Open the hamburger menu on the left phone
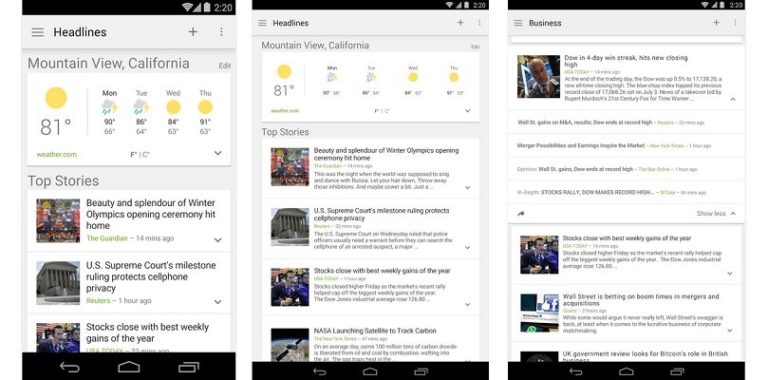768x380 pixels. (38, 32)
